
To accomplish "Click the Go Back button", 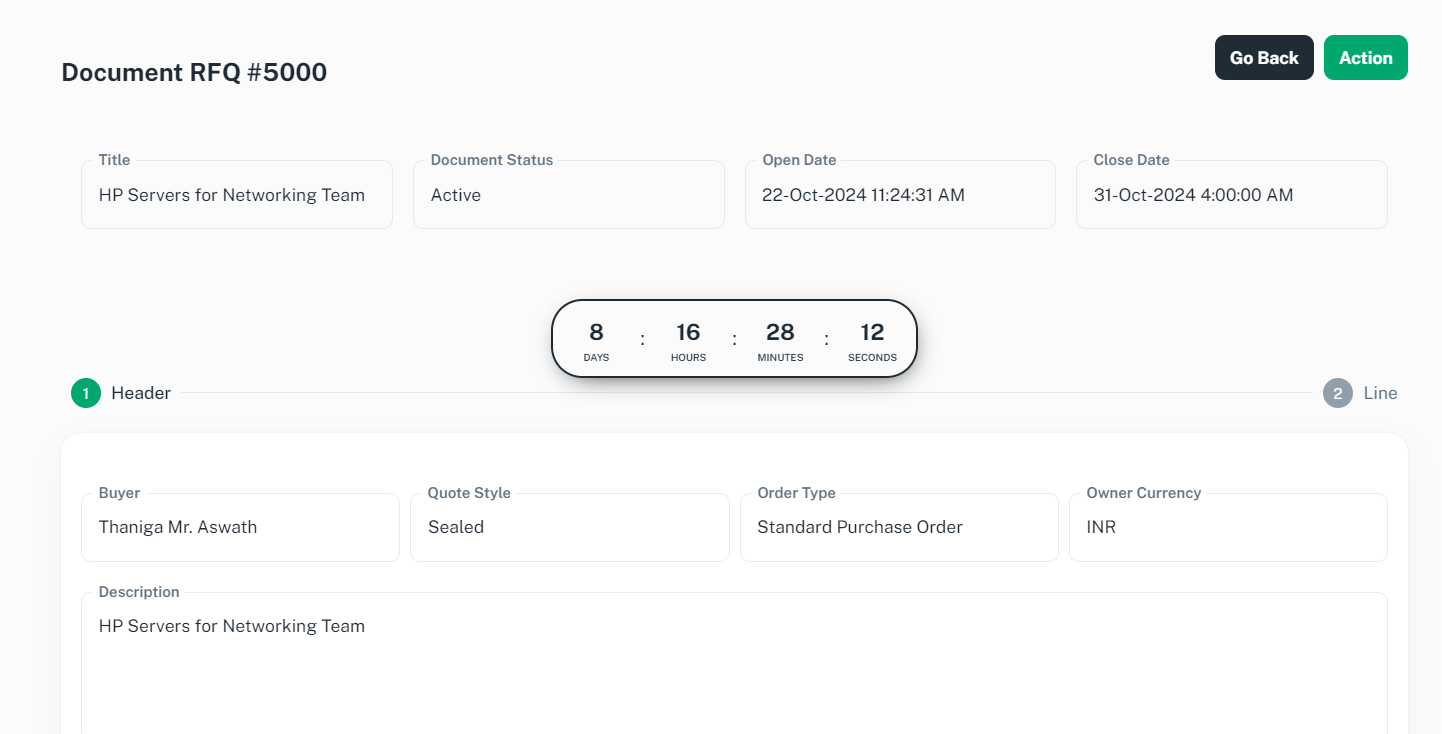I will point(1263,58).
